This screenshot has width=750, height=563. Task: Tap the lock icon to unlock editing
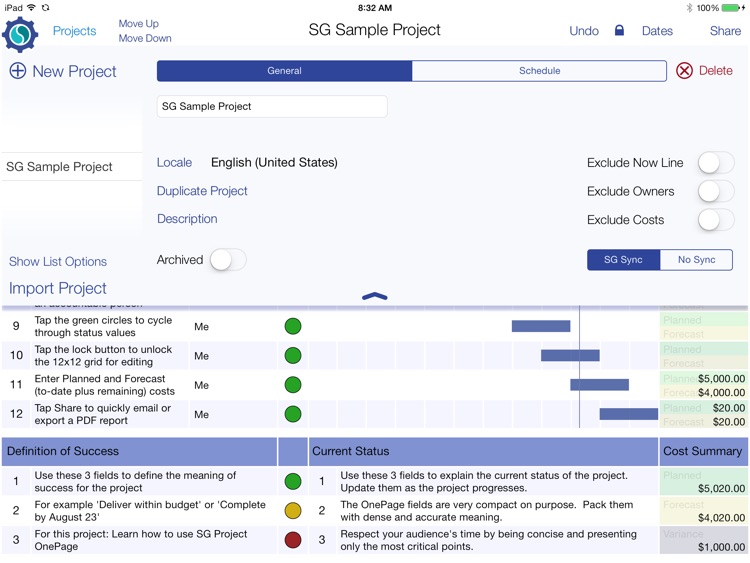point(619,31)
